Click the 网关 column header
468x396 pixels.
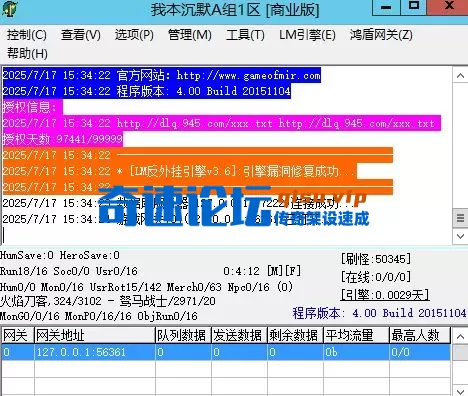pyautogui.click(x=18, y=335)
